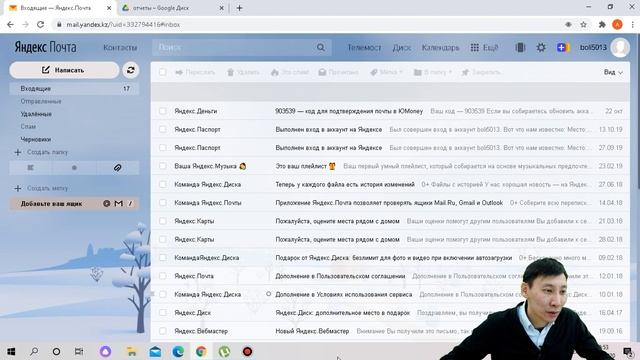Tick checkbox for Теперь у каждого файла message
Screen dimensions: 640x360
(x=162, y=184)
